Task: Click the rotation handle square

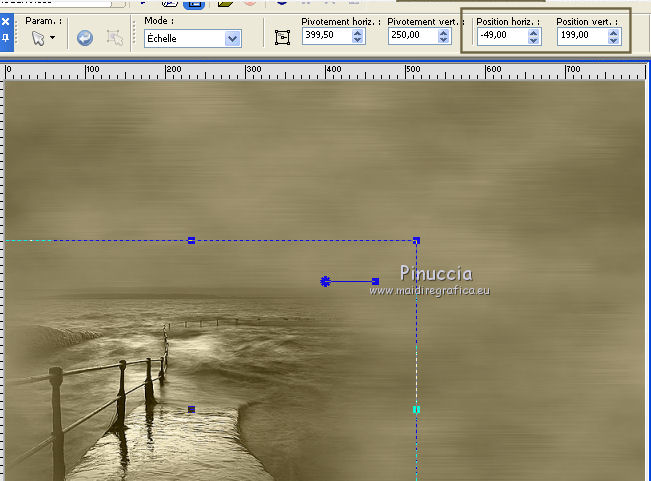Action: pyautogui.click(x=375, y=281)
